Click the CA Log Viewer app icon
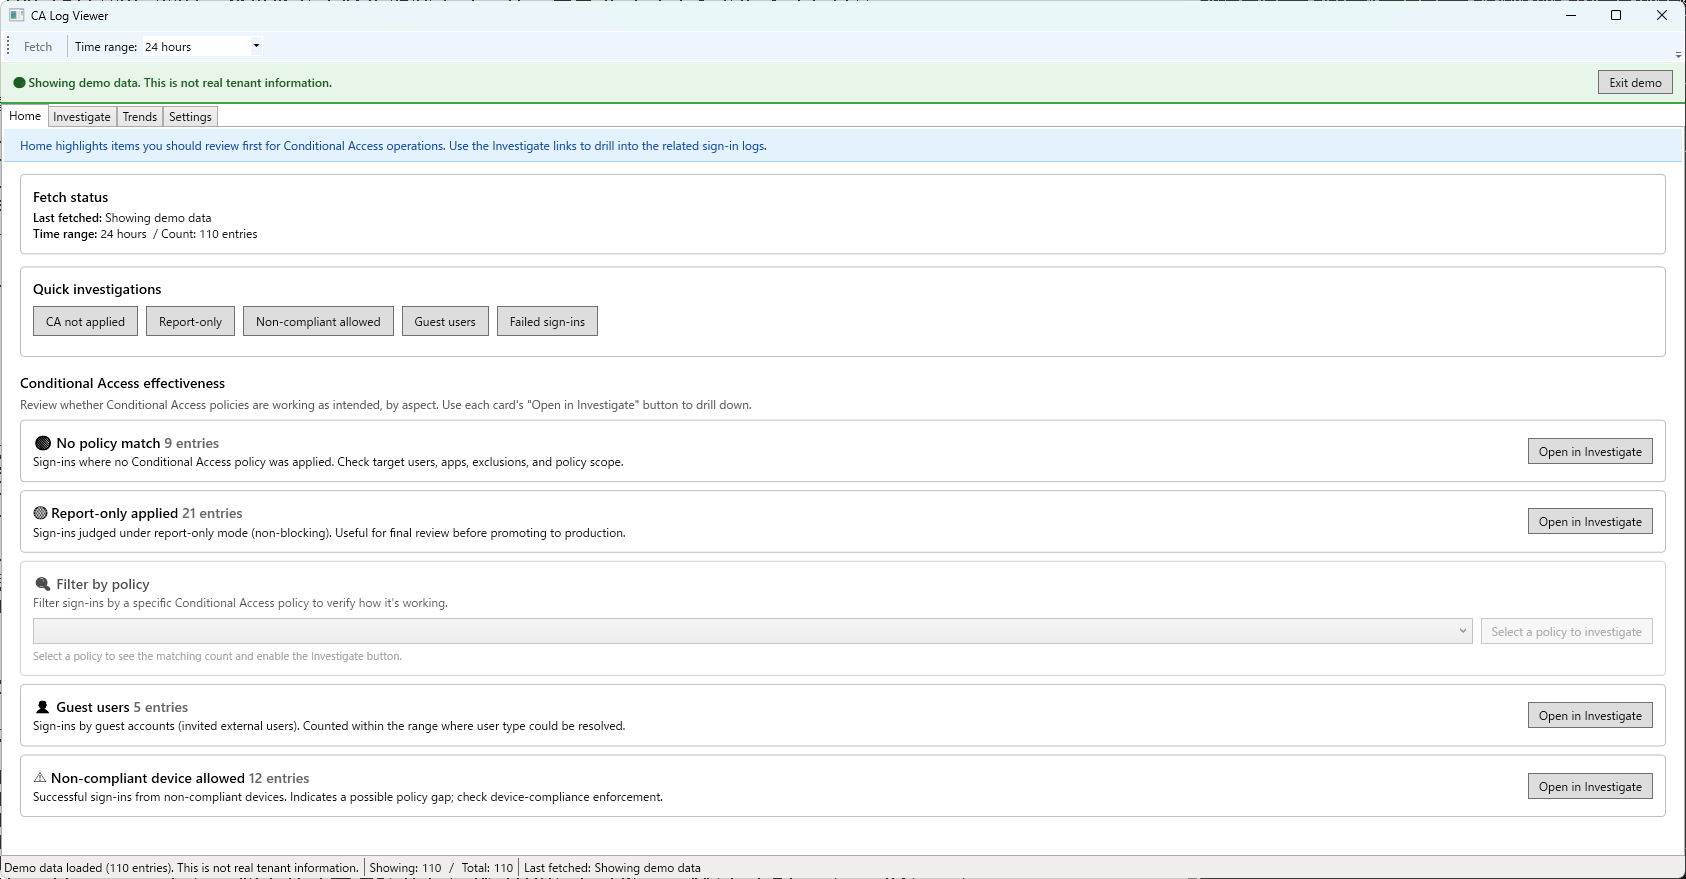 click(x=17, y=16)
